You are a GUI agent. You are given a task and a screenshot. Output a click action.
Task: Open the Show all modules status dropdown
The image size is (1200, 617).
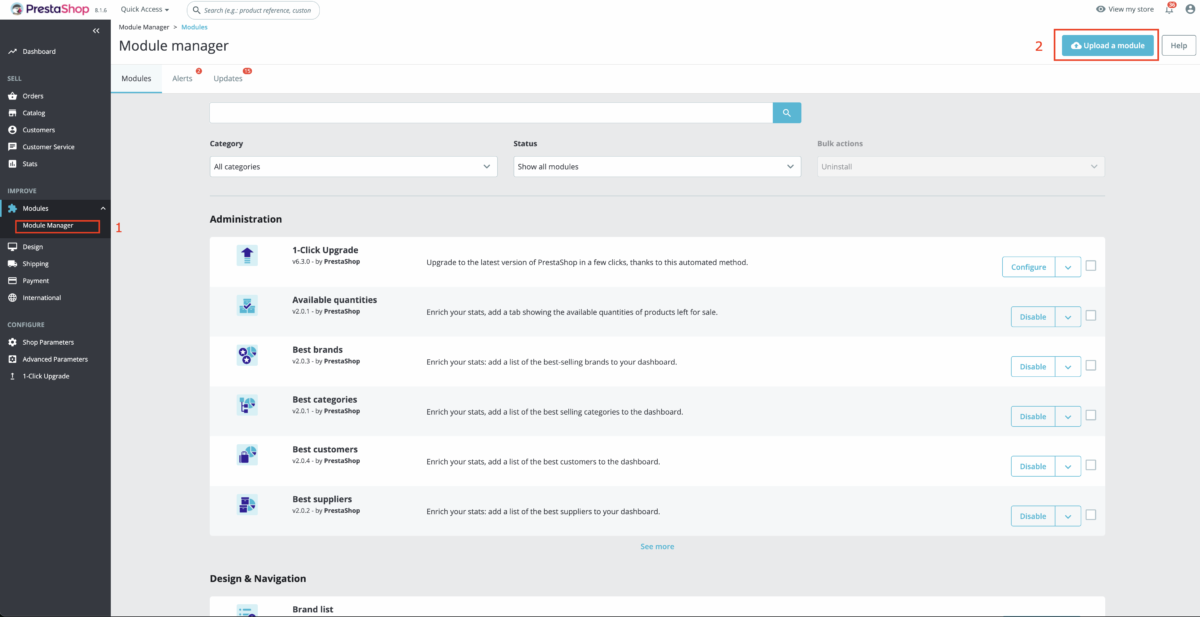point(657,166)
